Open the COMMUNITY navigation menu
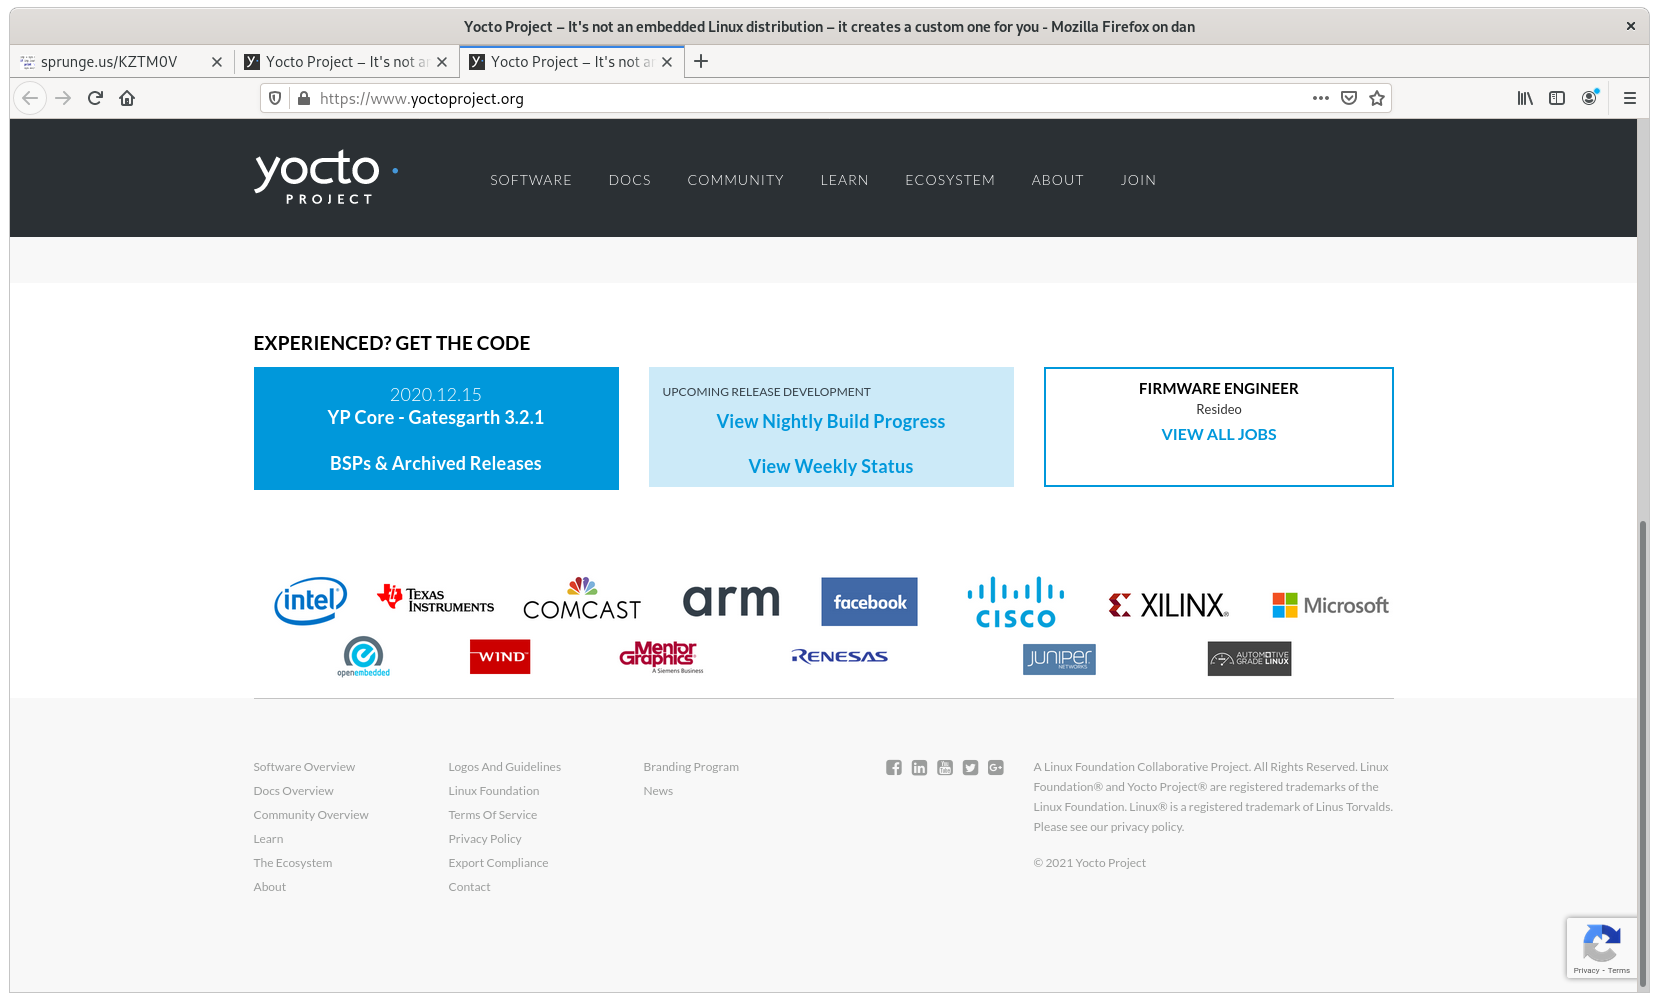 (736, 180)
